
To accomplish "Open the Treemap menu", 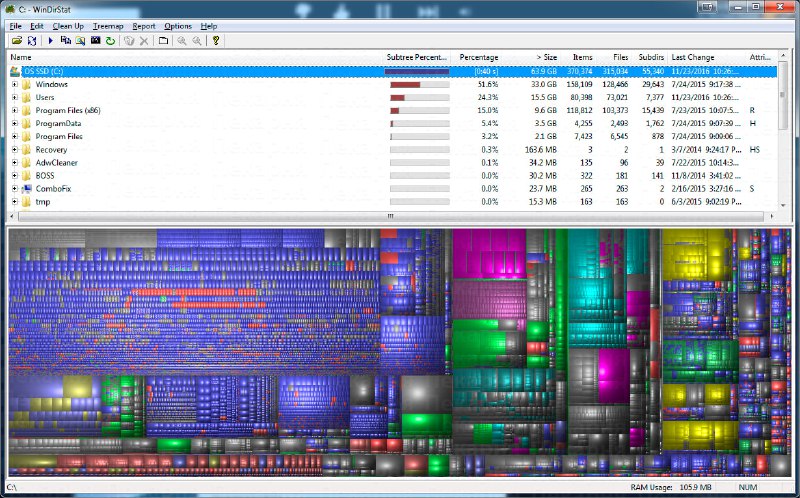I will pos(108,26).
